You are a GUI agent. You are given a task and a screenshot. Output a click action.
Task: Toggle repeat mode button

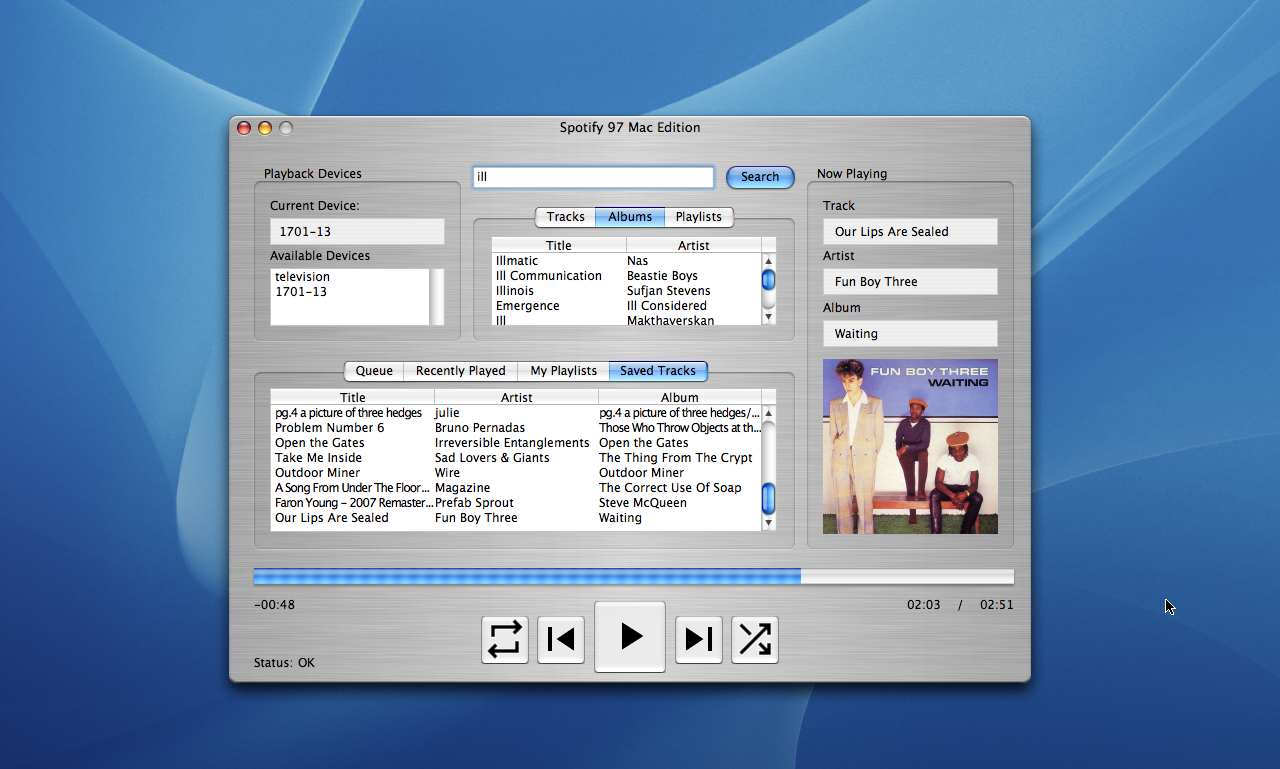coord(505,639)
